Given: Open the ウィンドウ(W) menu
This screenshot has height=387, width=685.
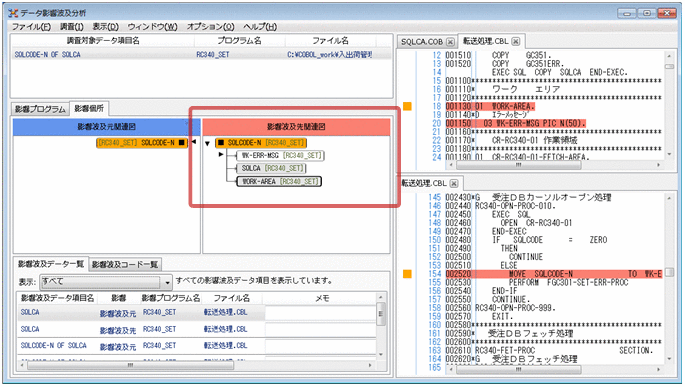Looking at the screenshot, I should [152, 27].
